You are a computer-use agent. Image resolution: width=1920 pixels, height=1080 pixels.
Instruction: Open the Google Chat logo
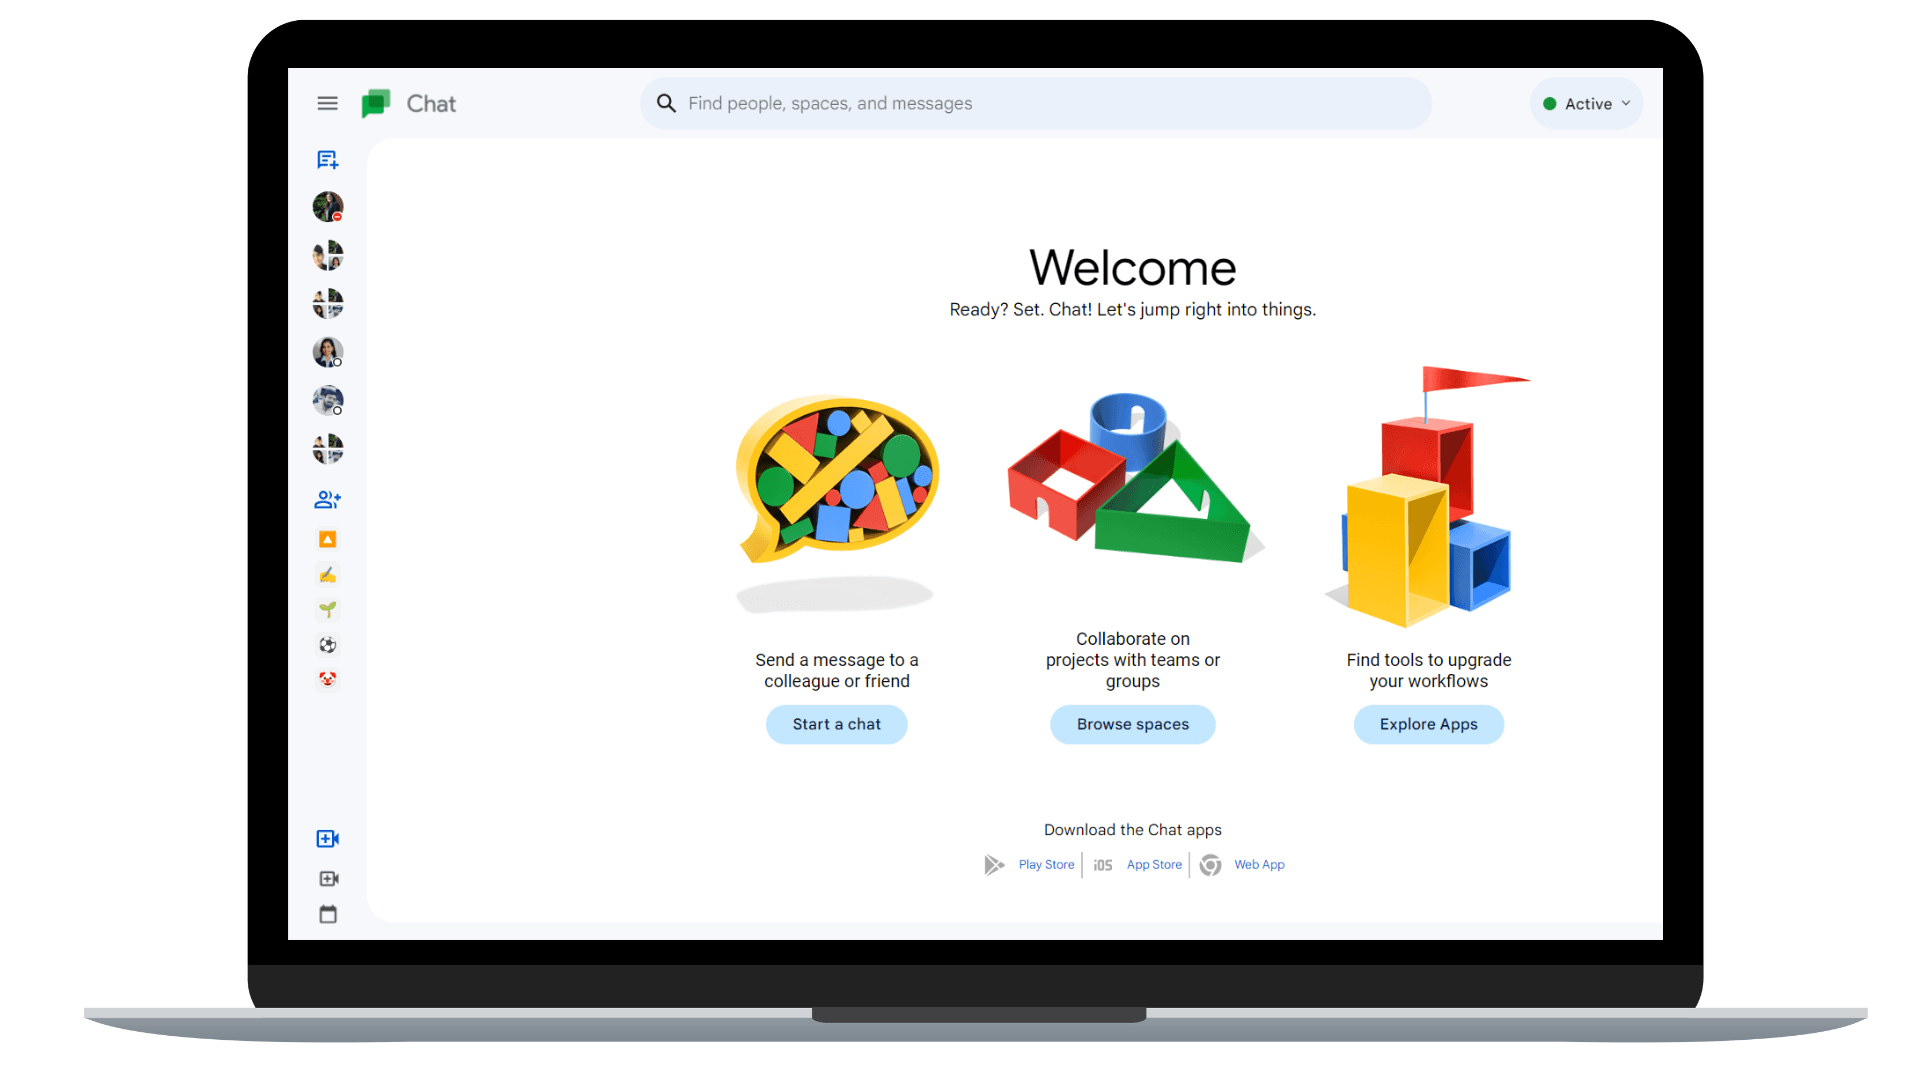coord(376,103)
